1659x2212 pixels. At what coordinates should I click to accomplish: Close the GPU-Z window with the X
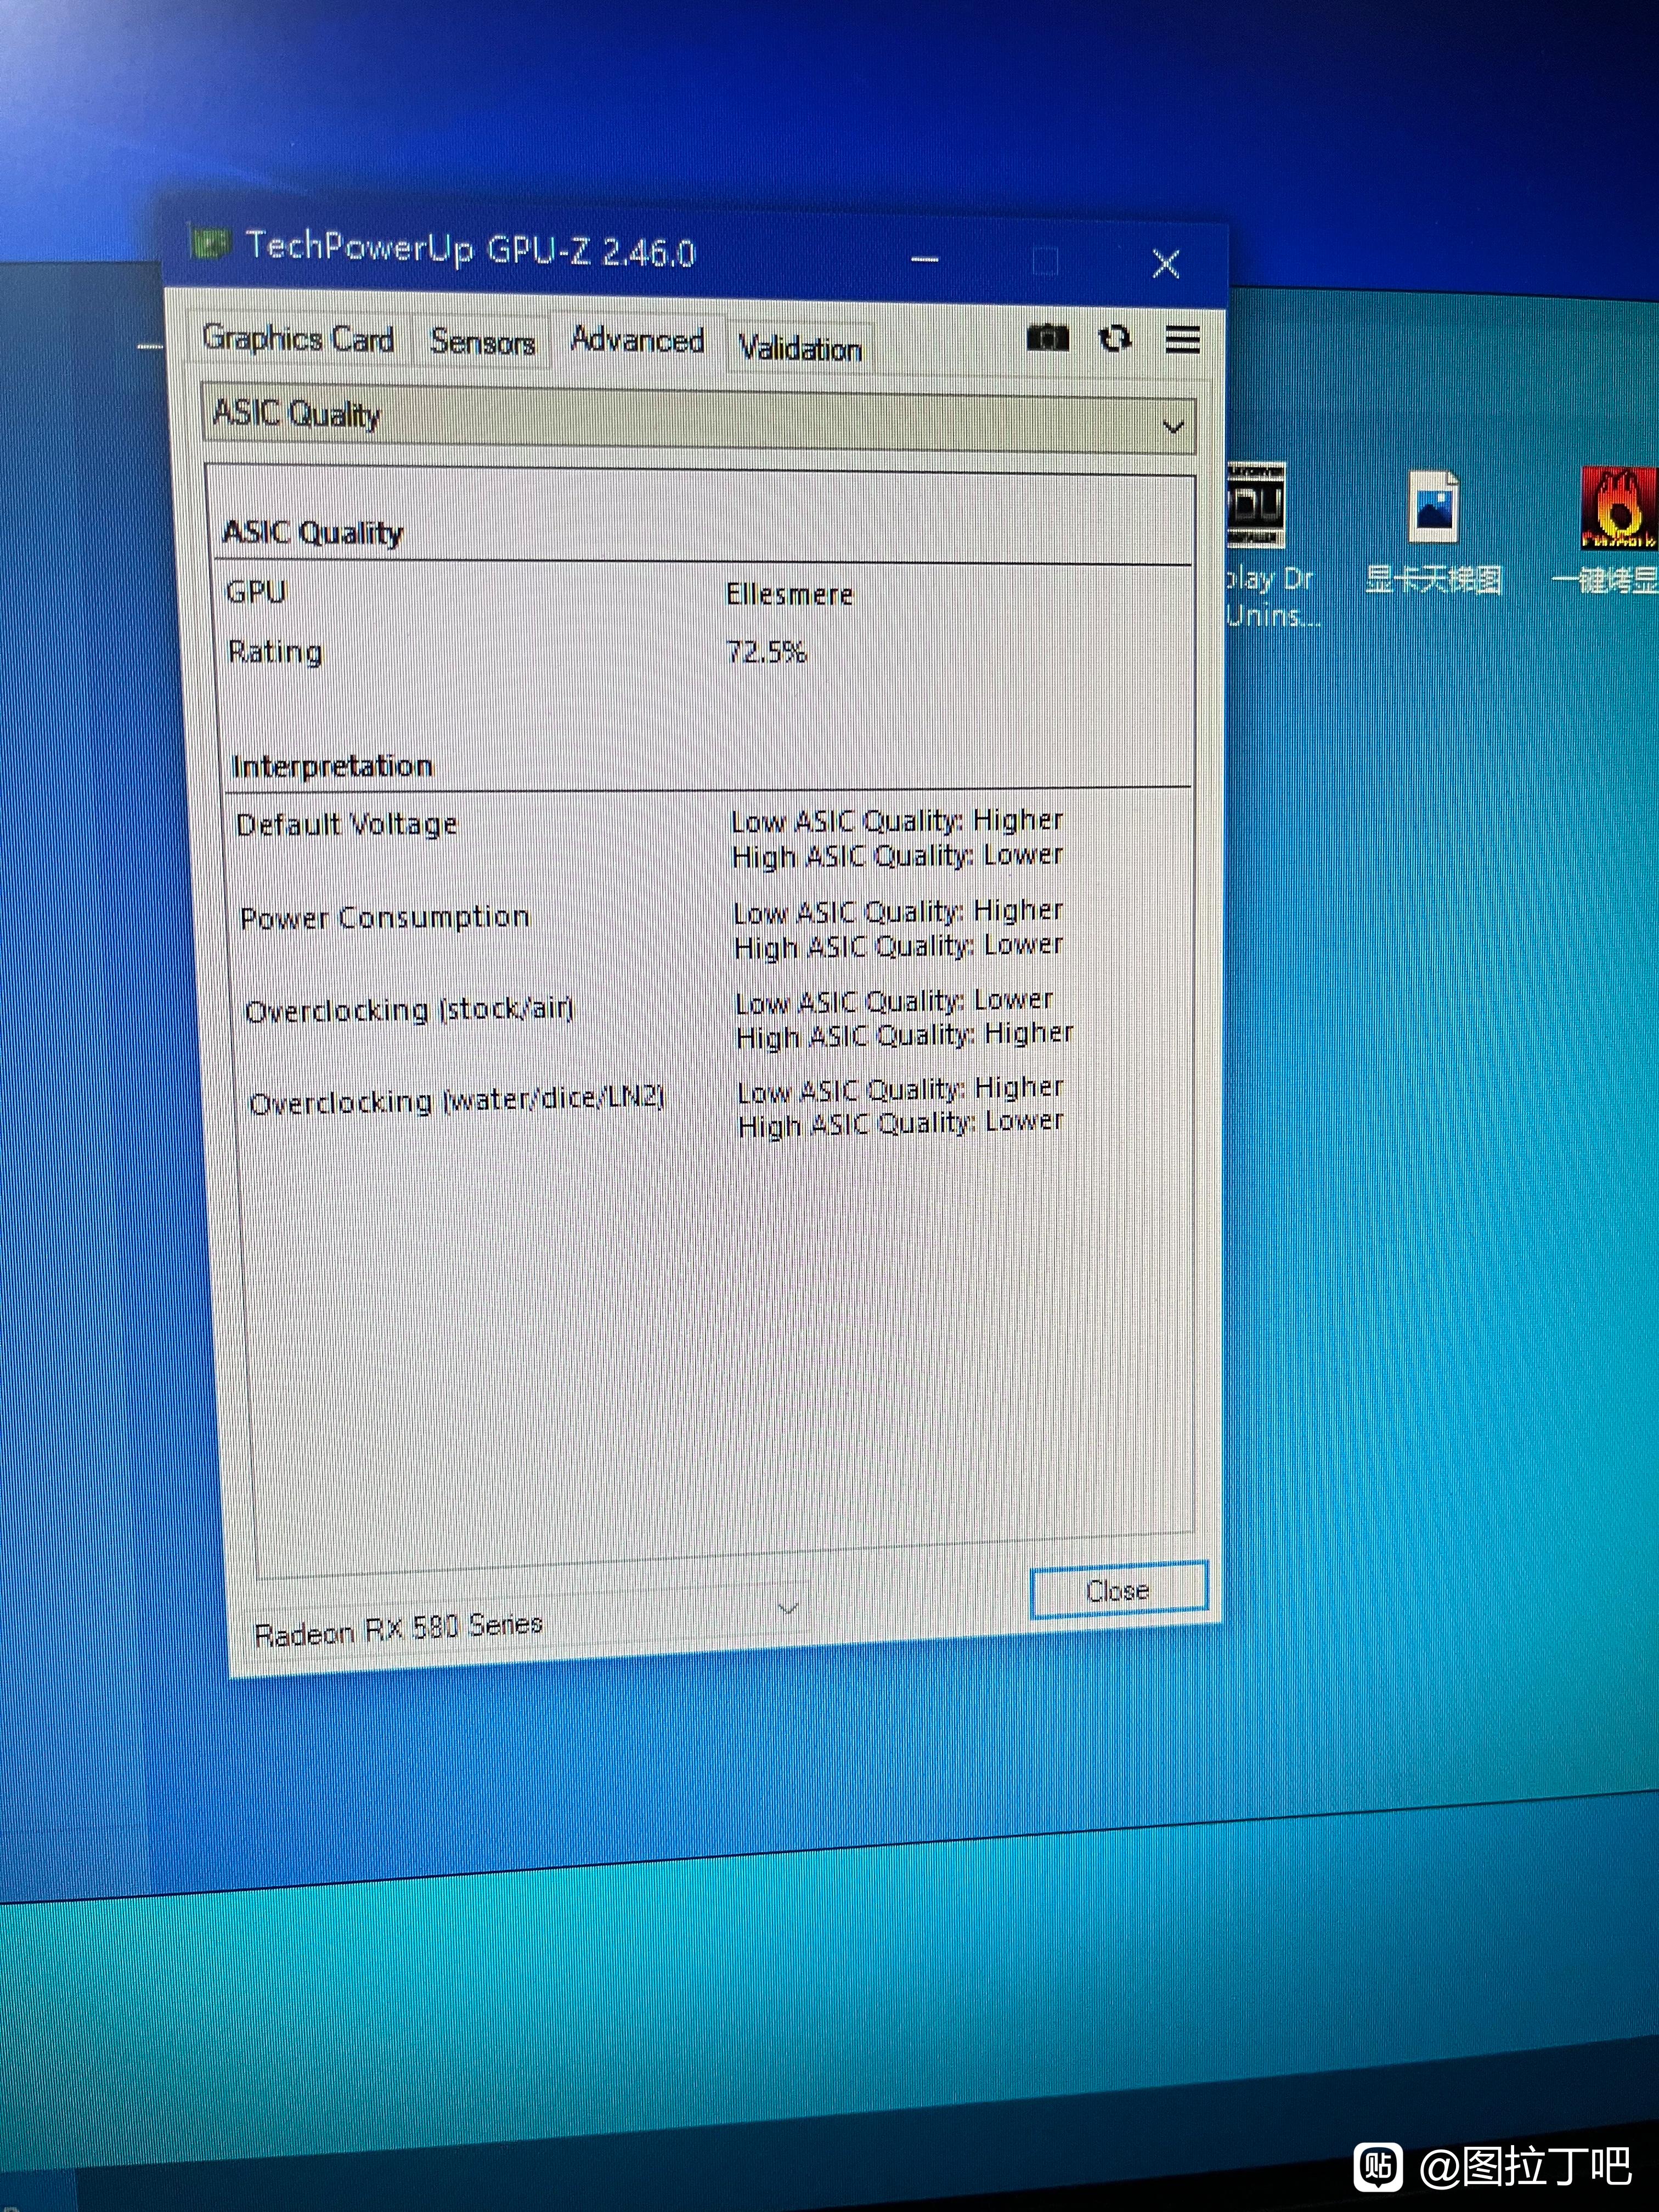(1165, 264)
